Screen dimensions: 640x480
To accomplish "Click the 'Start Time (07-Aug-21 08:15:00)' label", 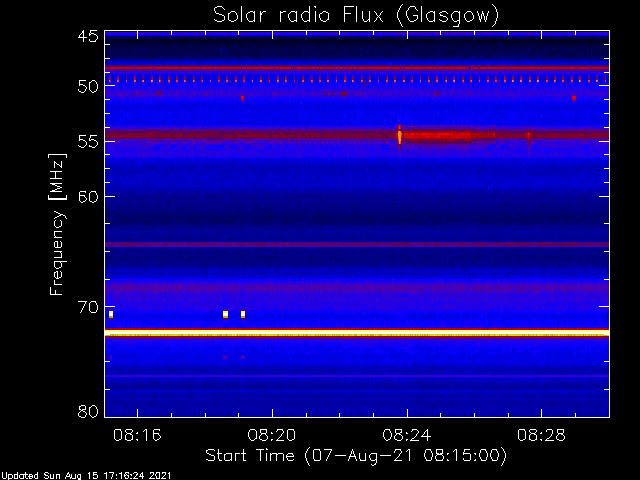I will (x=356, y=456).
